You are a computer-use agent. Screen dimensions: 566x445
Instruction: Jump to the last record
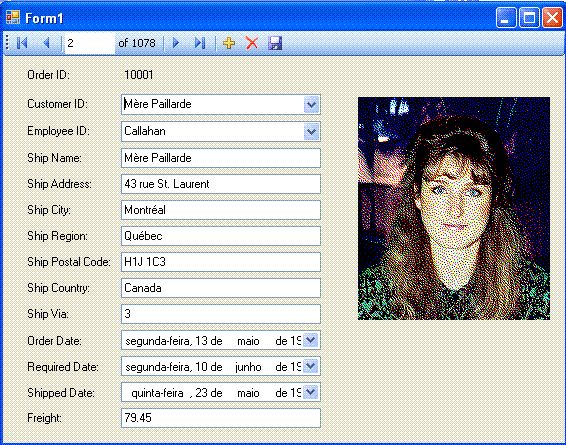200,43
